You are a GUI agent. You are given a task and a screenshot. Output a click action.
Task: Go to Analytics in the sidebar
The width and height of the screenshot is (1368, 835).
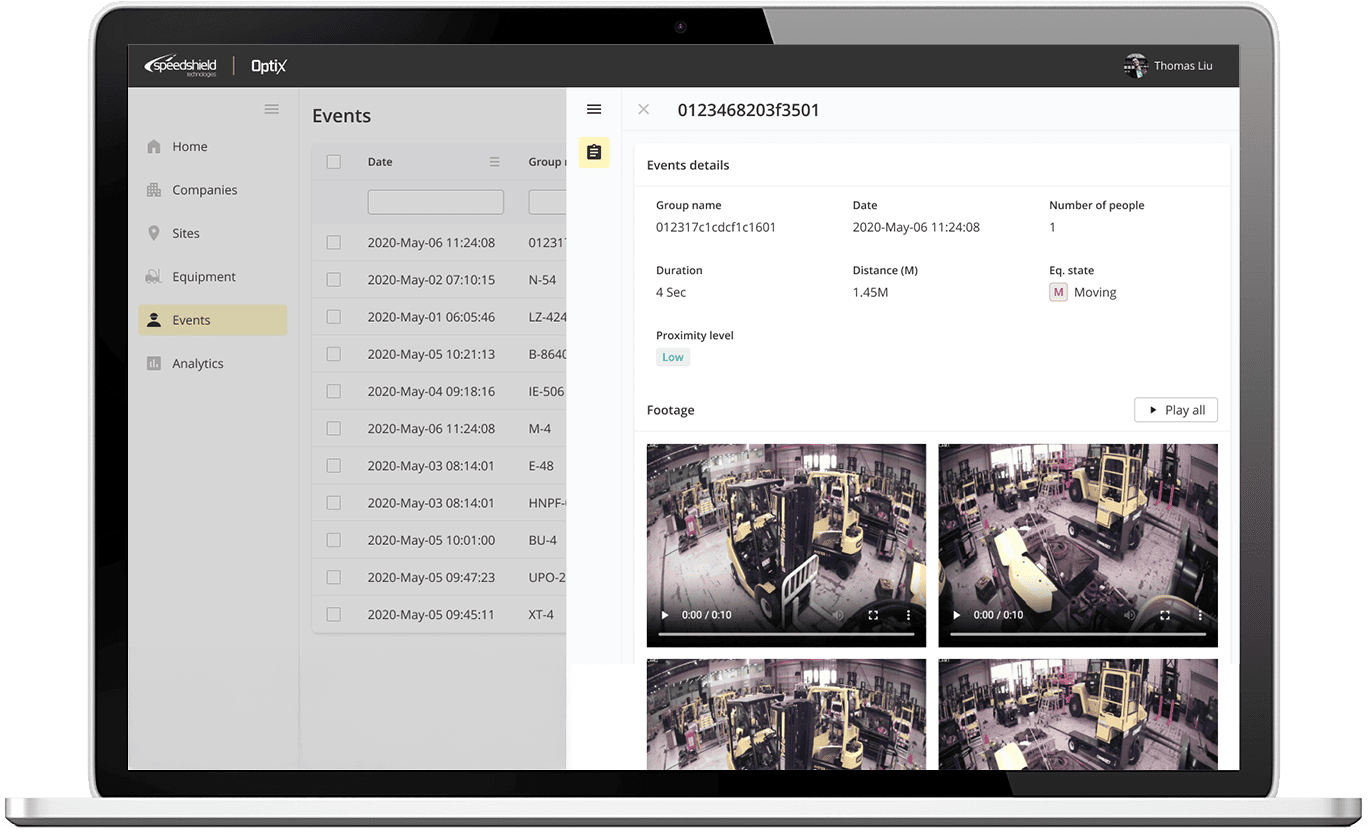tap(197, 364)
